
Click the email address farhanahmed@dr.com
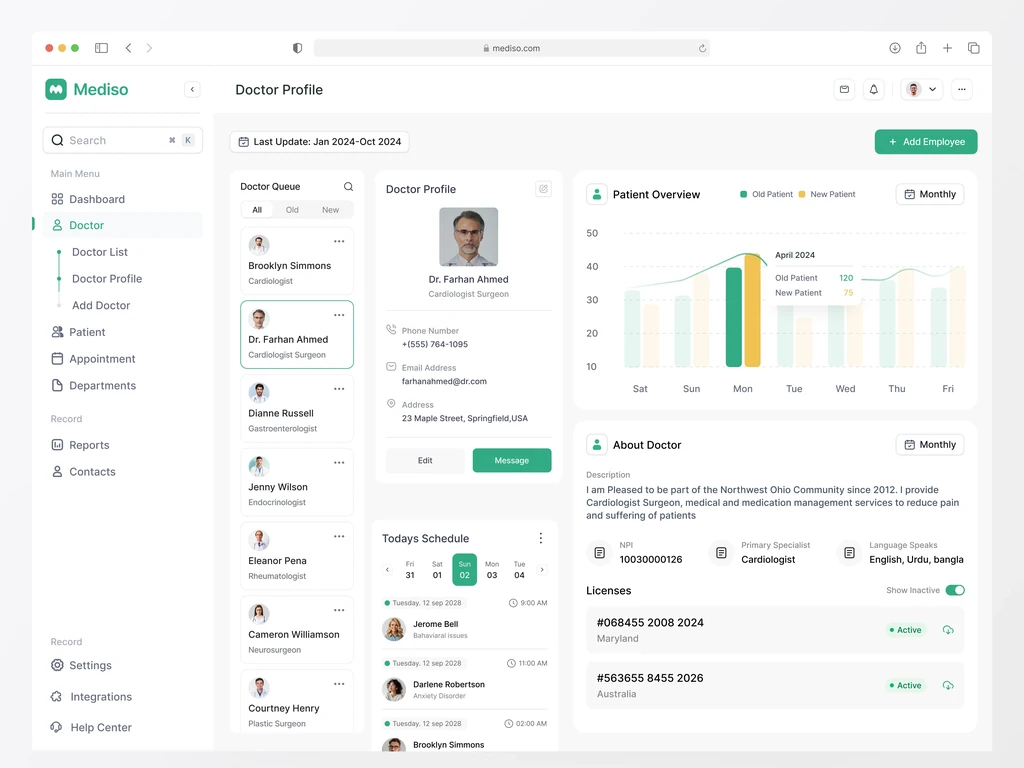pyautogui.click(x=444, y=381)
